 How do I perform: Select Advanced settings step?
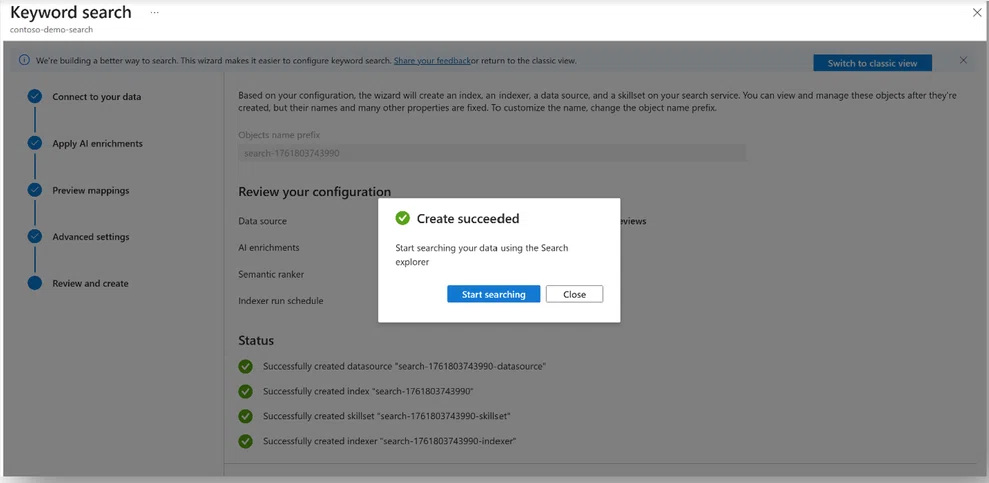click(x=91, y=237)
